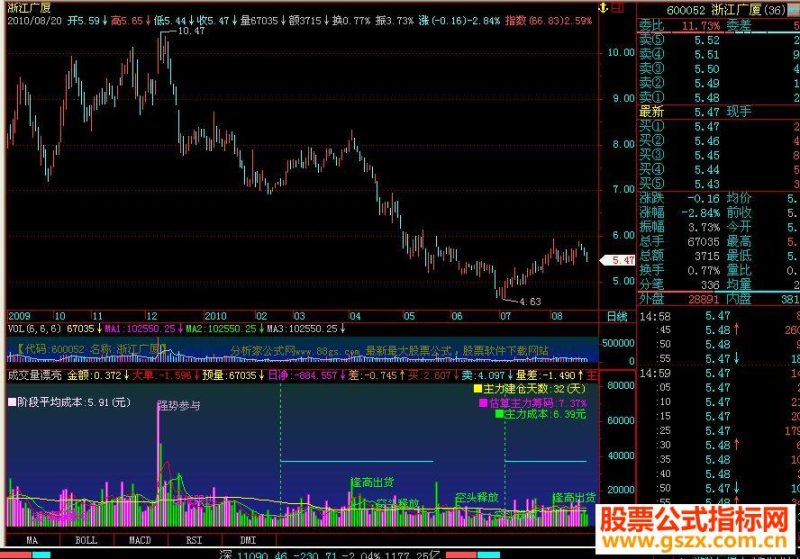
Task: Click the green 主力成本 legend square
Action: point(499,415)
